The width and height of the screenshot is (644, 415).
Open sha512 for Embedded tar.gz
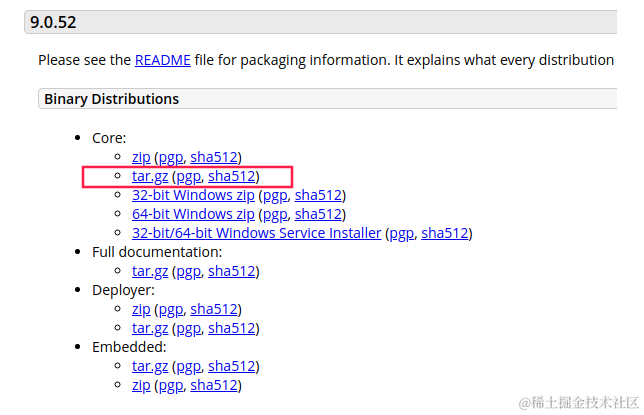(x=232, y=367)
